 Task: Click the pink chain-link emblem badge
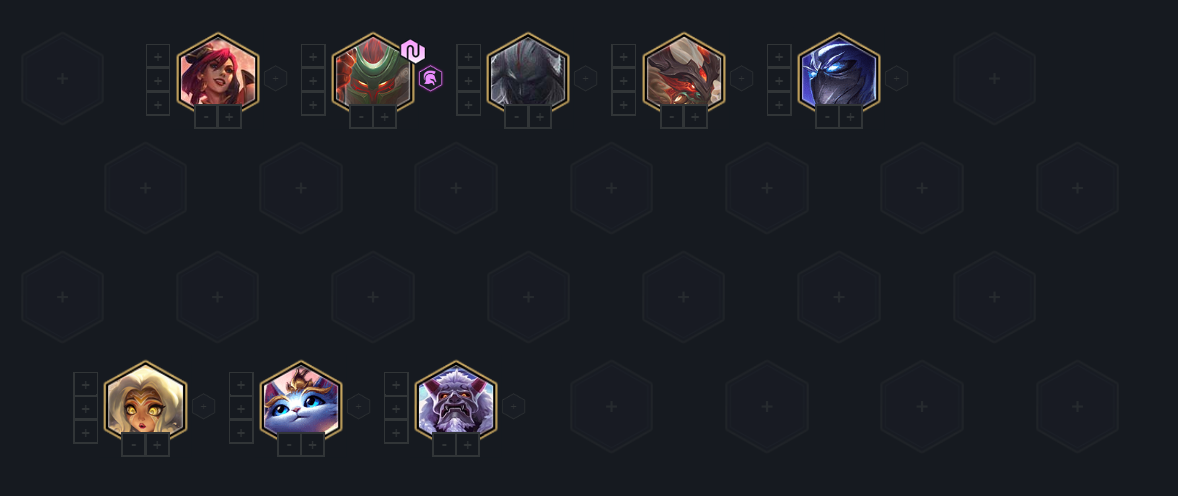click(x=413, y=51)
